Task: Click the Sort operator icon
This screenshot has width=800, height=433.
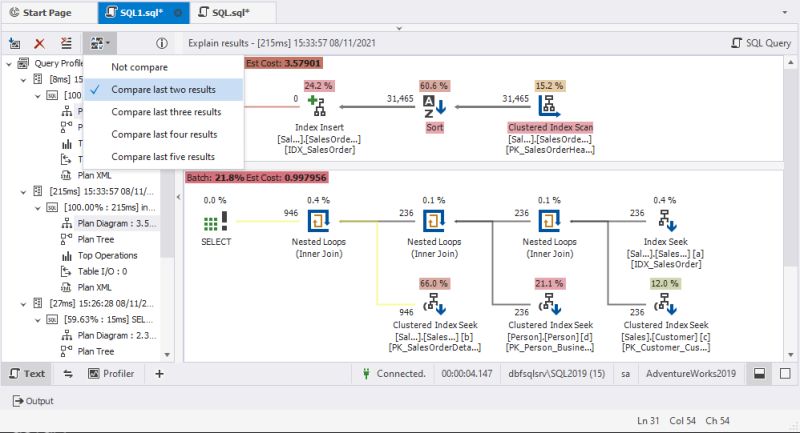Action: point(434,107)
